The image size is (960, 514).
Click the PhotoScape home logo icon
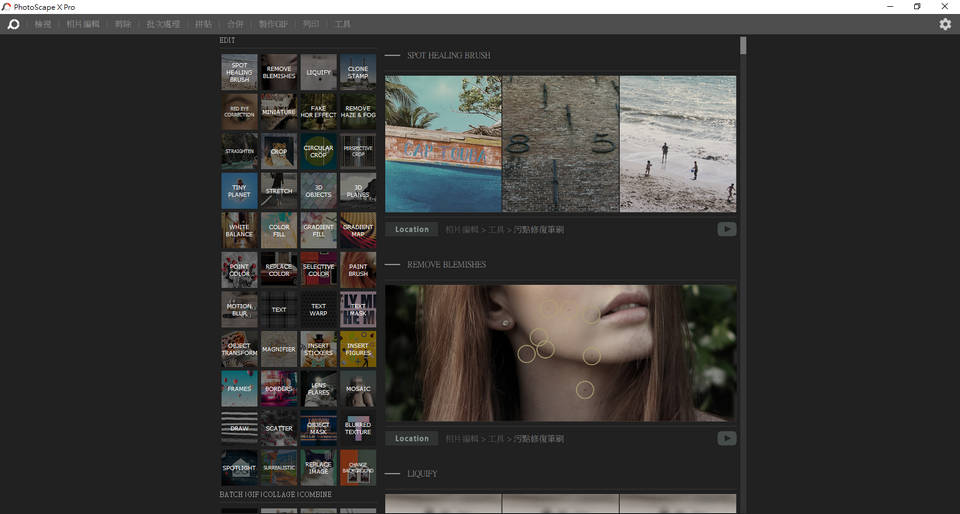(14, 24)
